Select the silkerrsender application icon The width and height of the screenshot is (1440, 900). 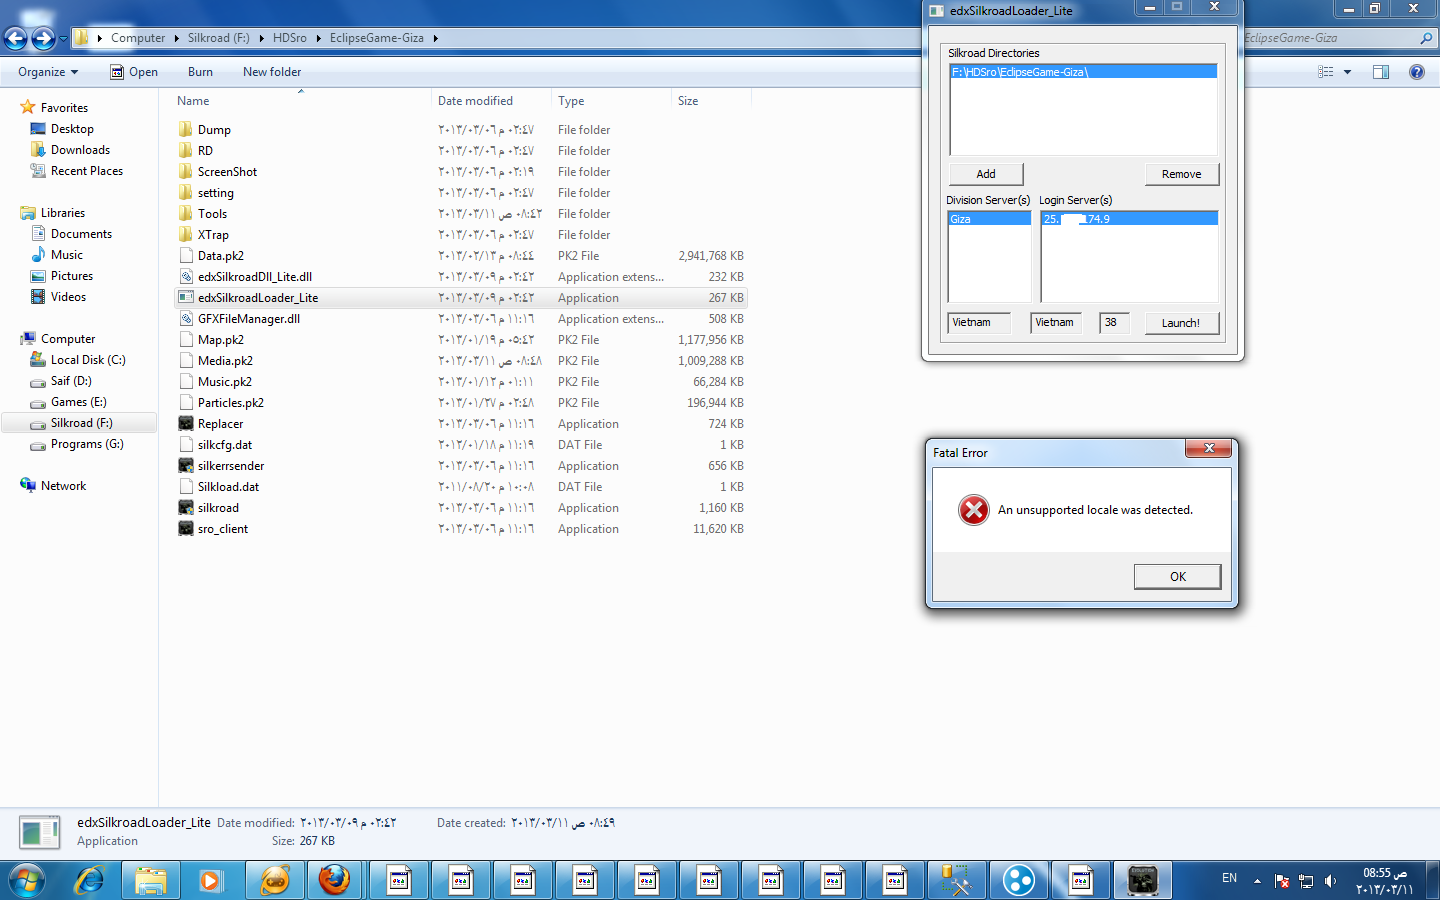coord(186,465)
